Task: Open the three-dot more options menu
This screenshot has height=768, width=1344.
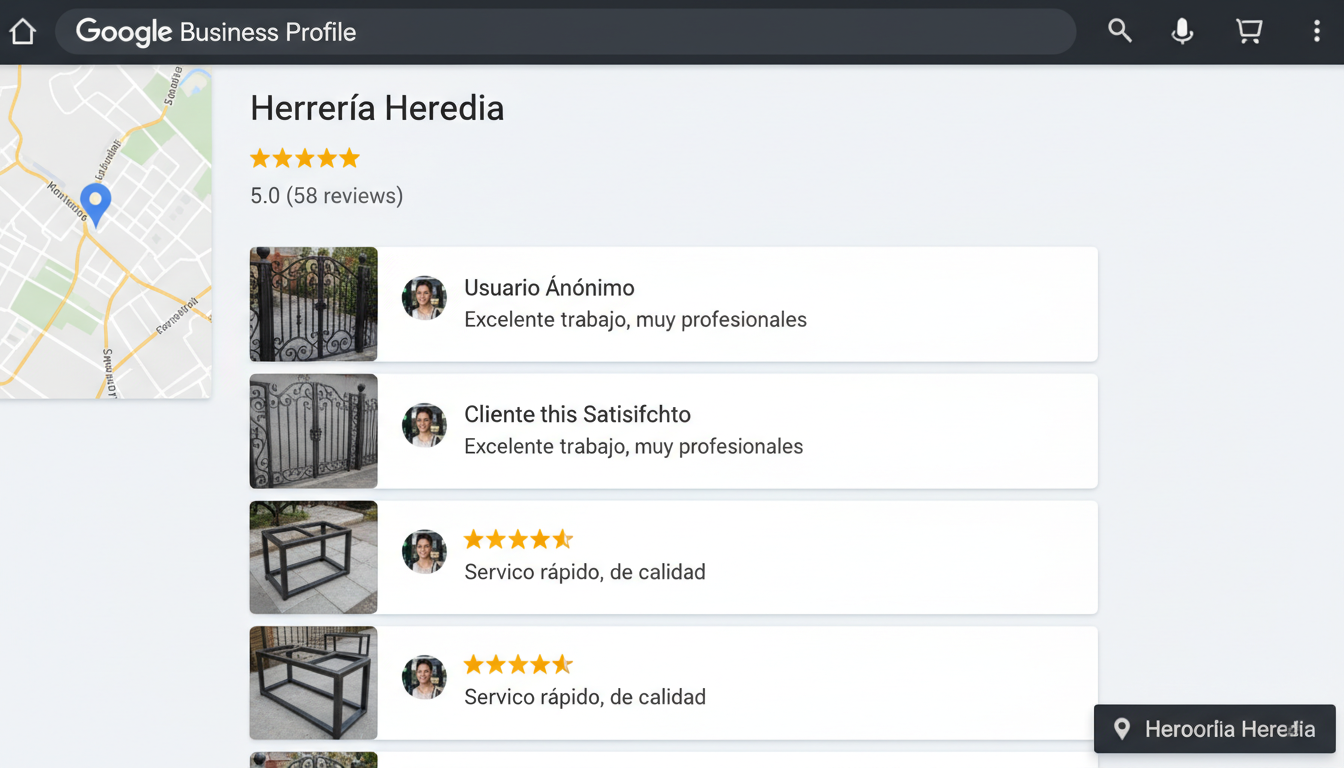Action: (x=1316, y=32)
